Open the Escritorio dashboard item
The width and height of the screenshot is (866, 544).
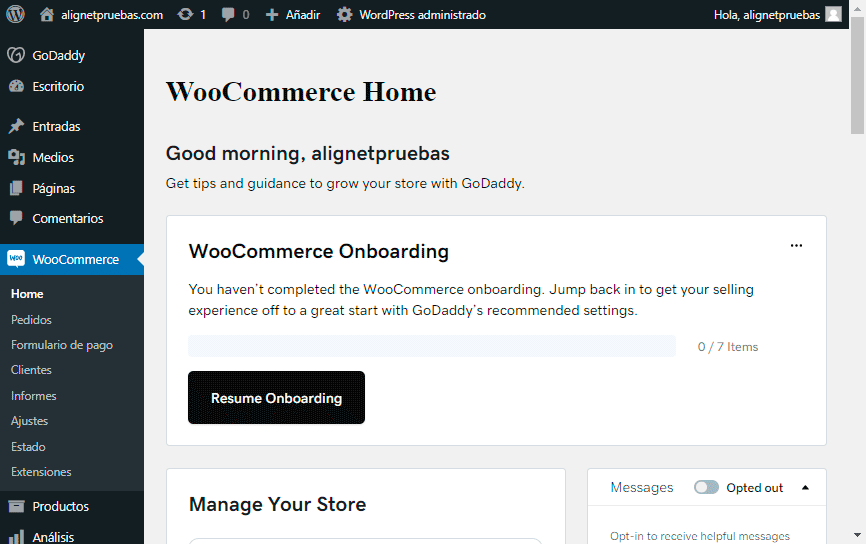click(58, 87)
